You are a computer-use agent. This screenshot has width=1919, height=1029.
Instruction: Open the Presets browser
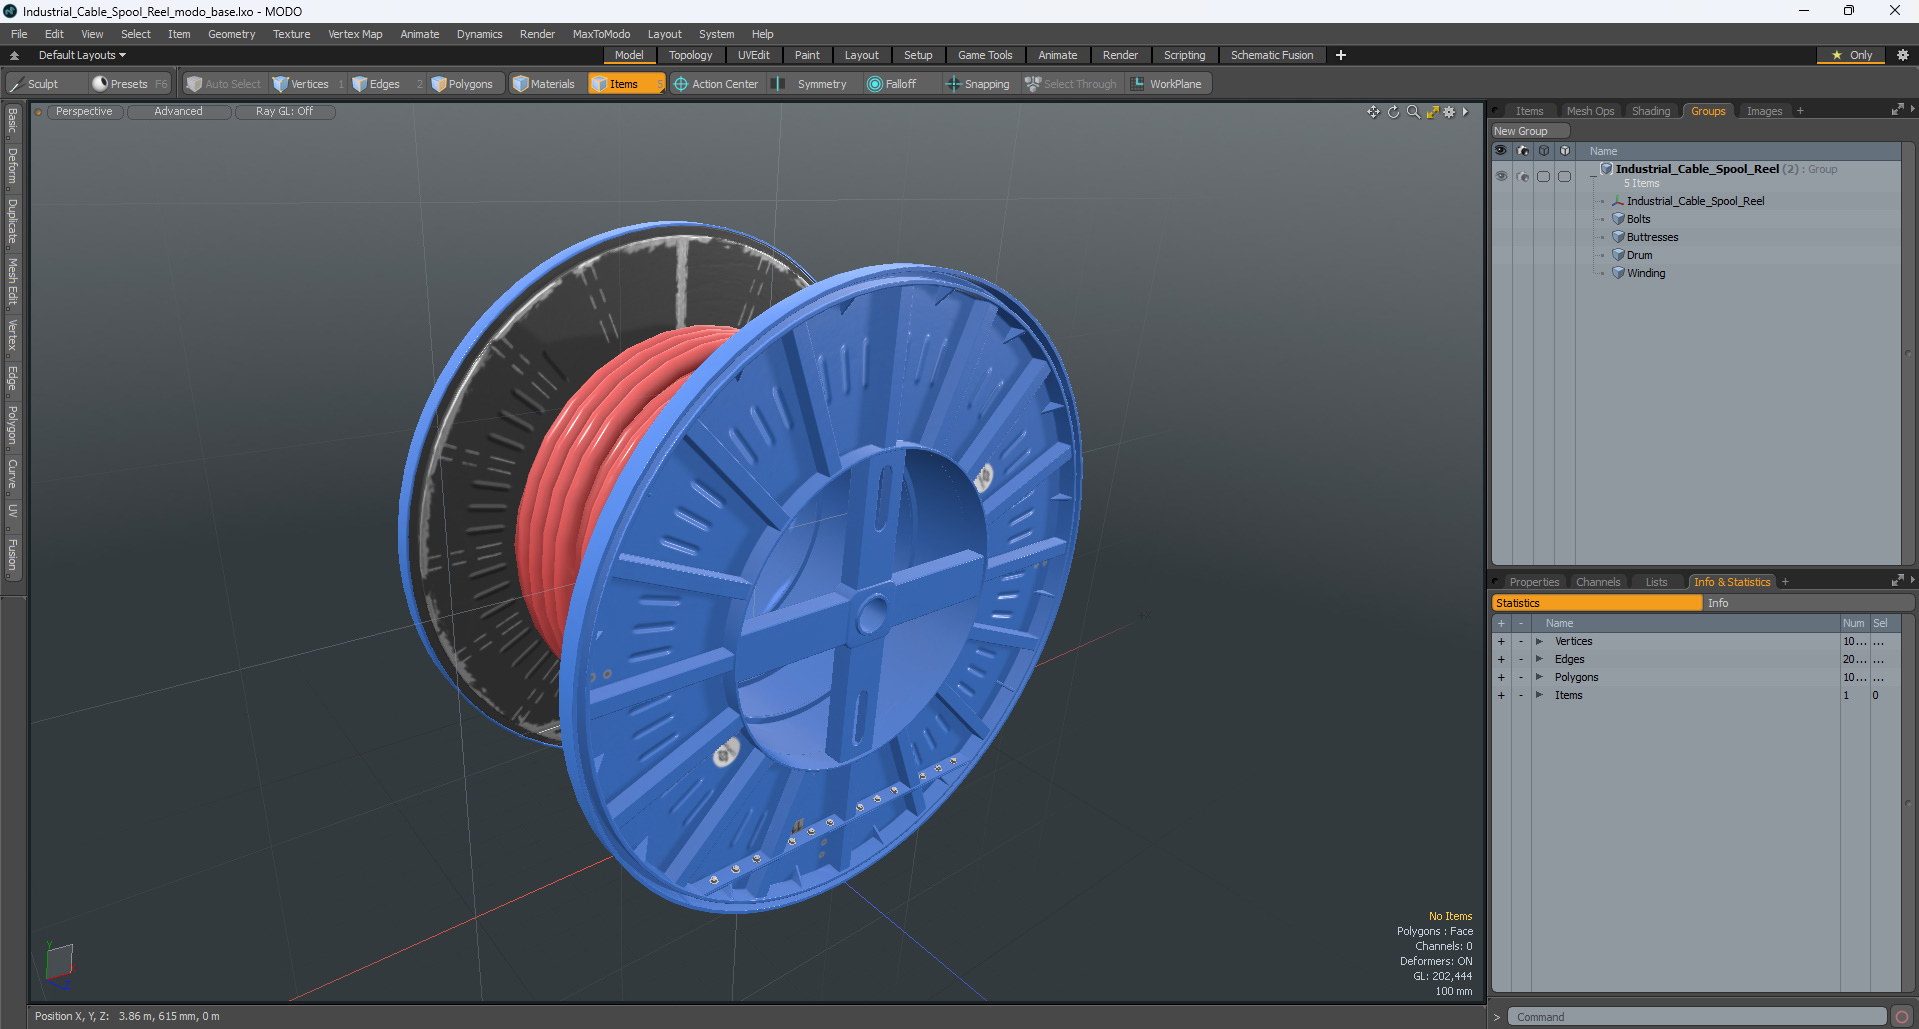(129, 84)
